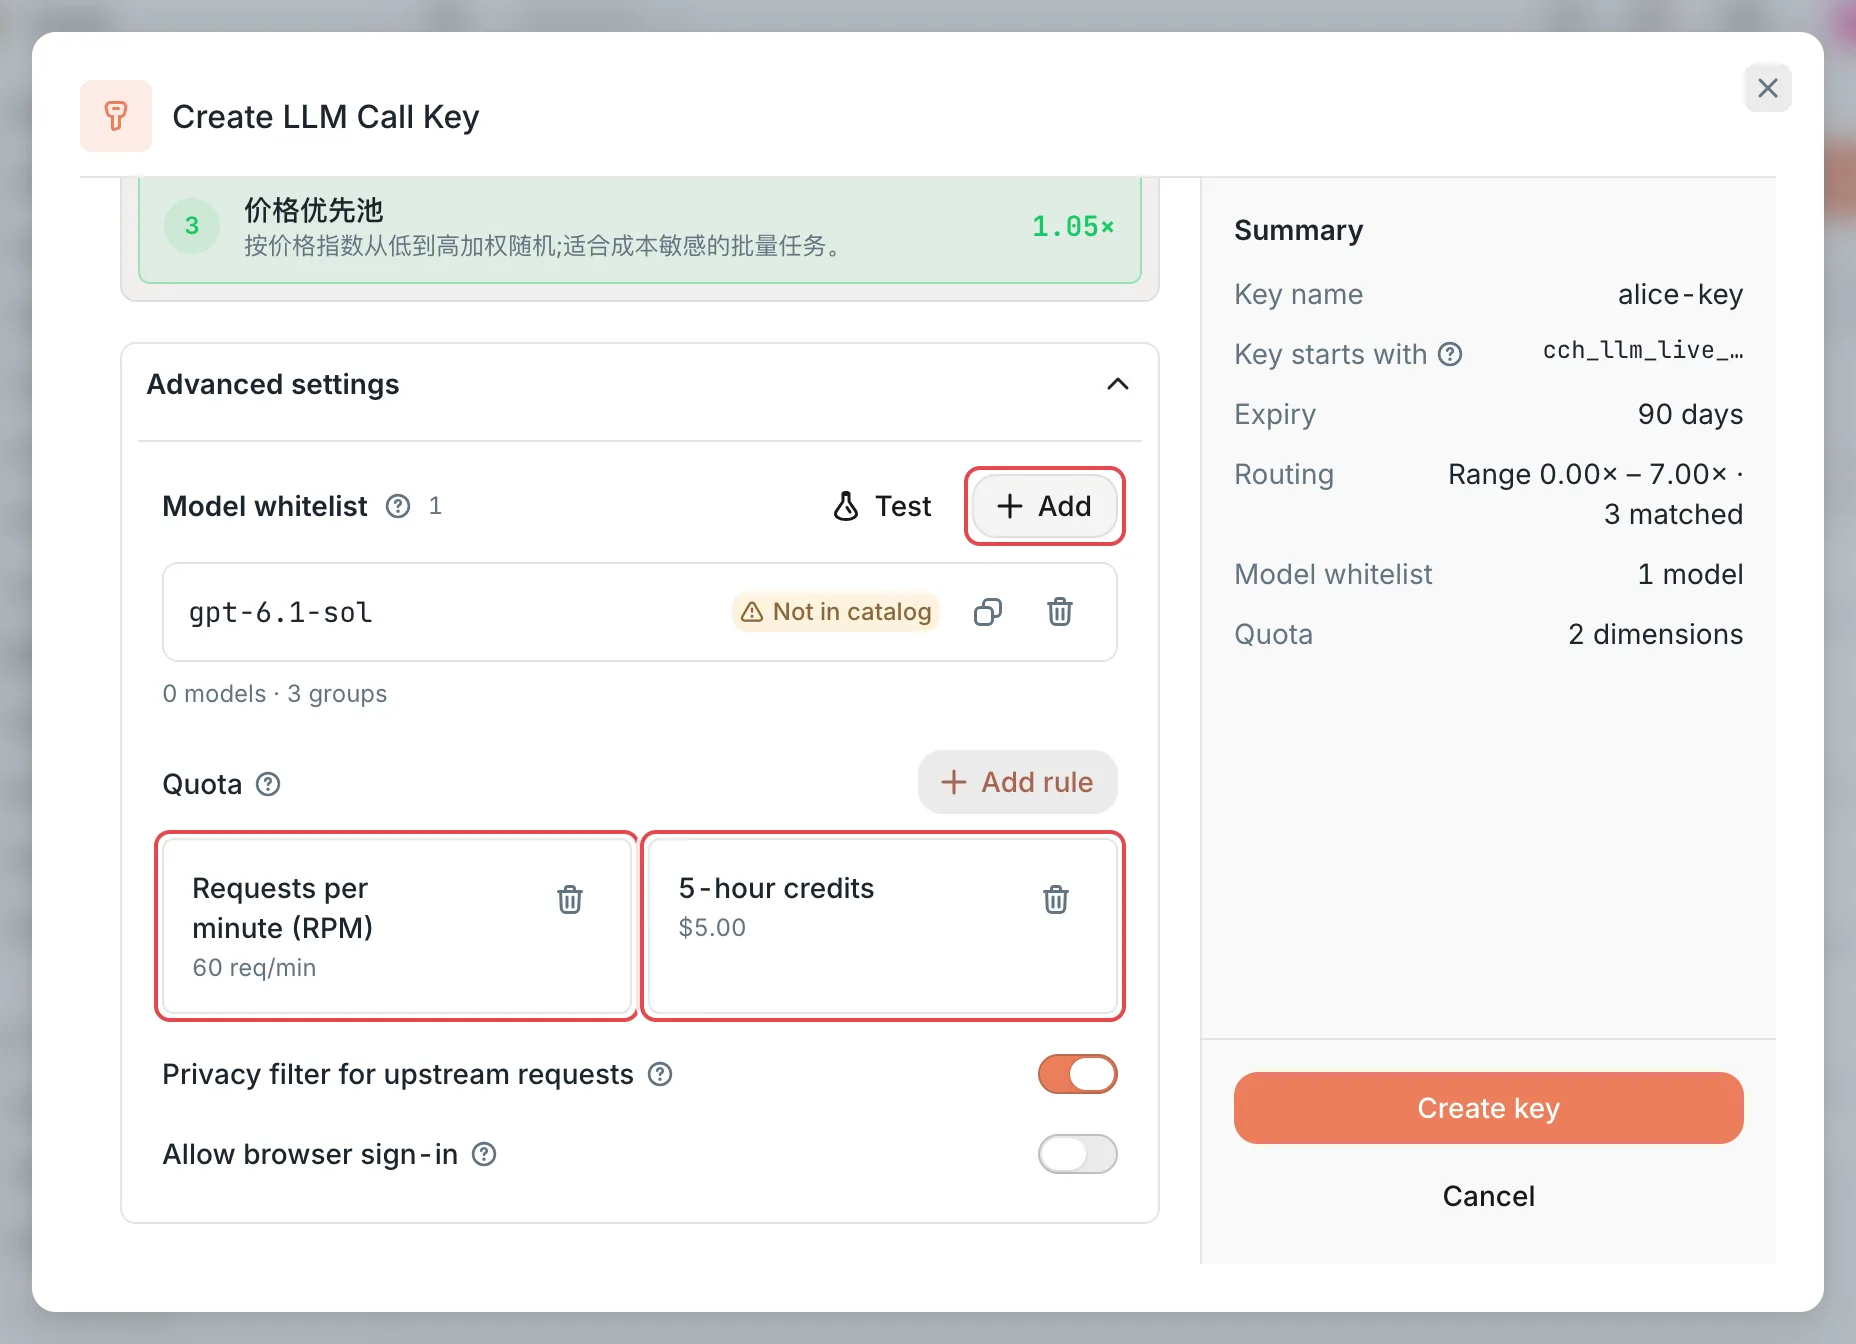
Task: Test the model whitelist
Action: click(882, 506)
